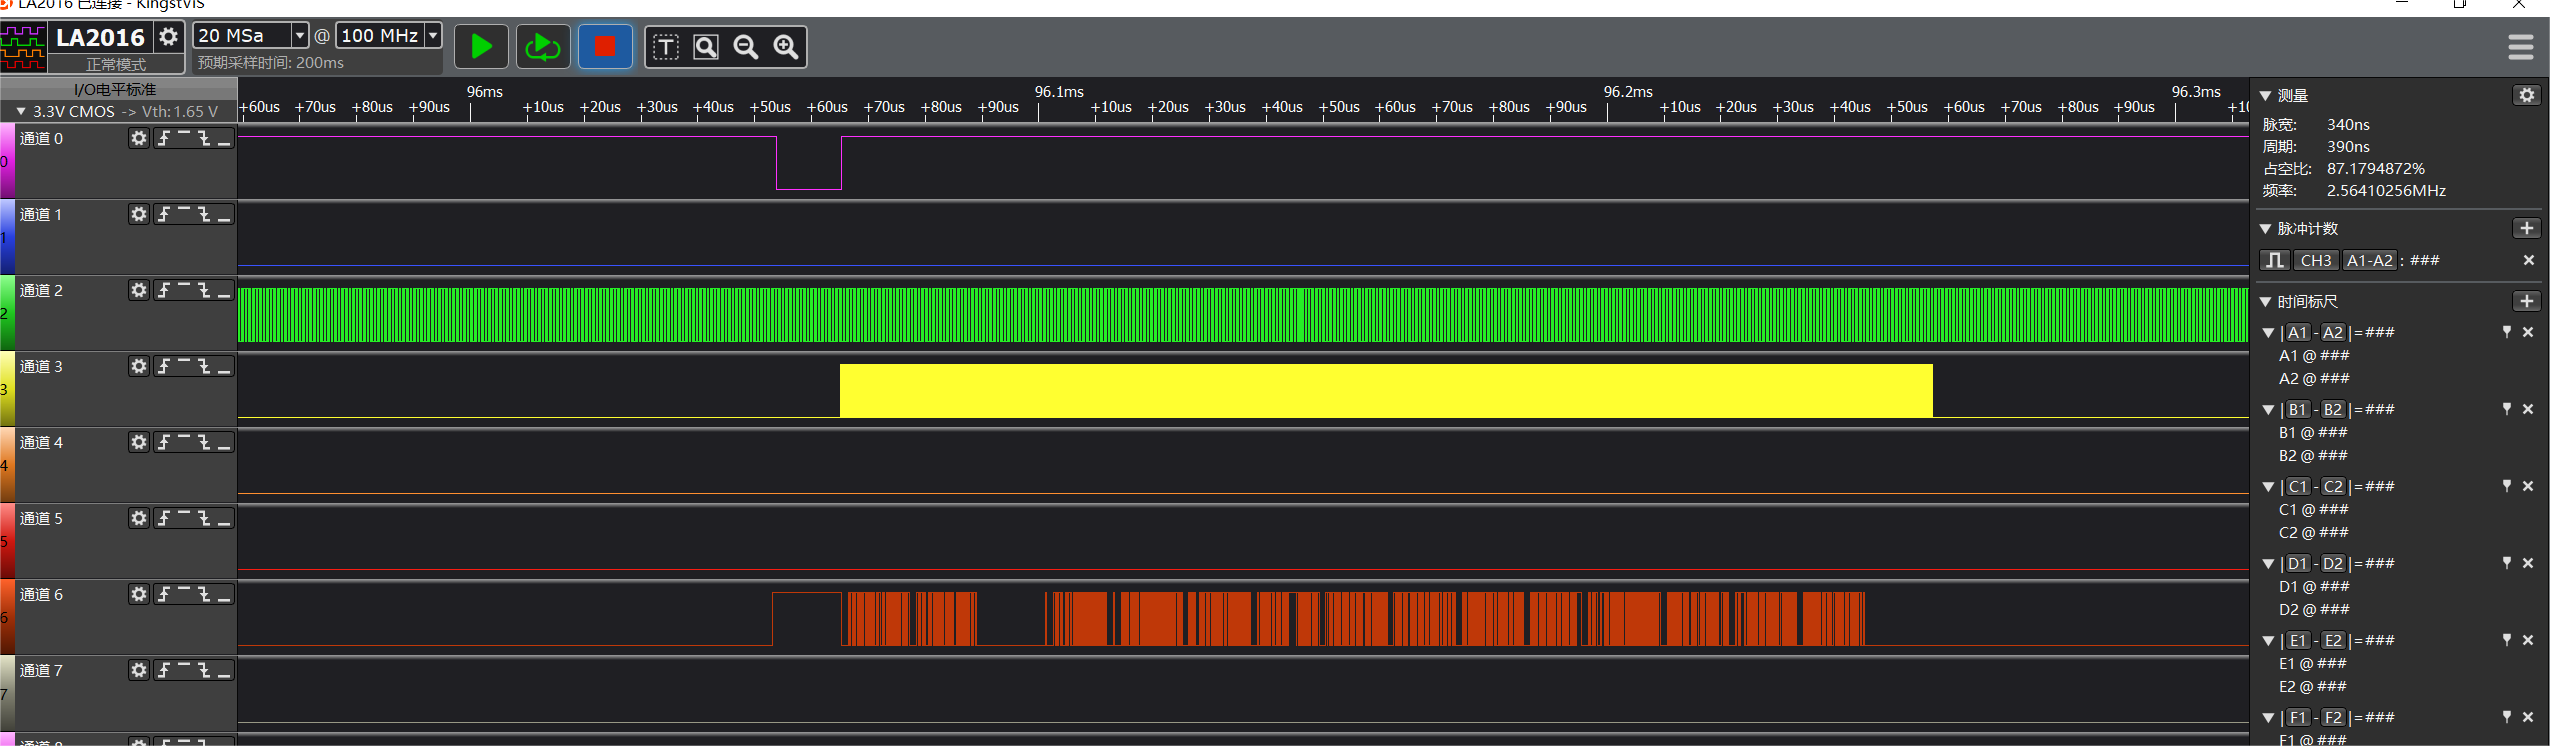Set falling edge trigger on channel 0
This screenshot has width=2550, height=746.
204,138
